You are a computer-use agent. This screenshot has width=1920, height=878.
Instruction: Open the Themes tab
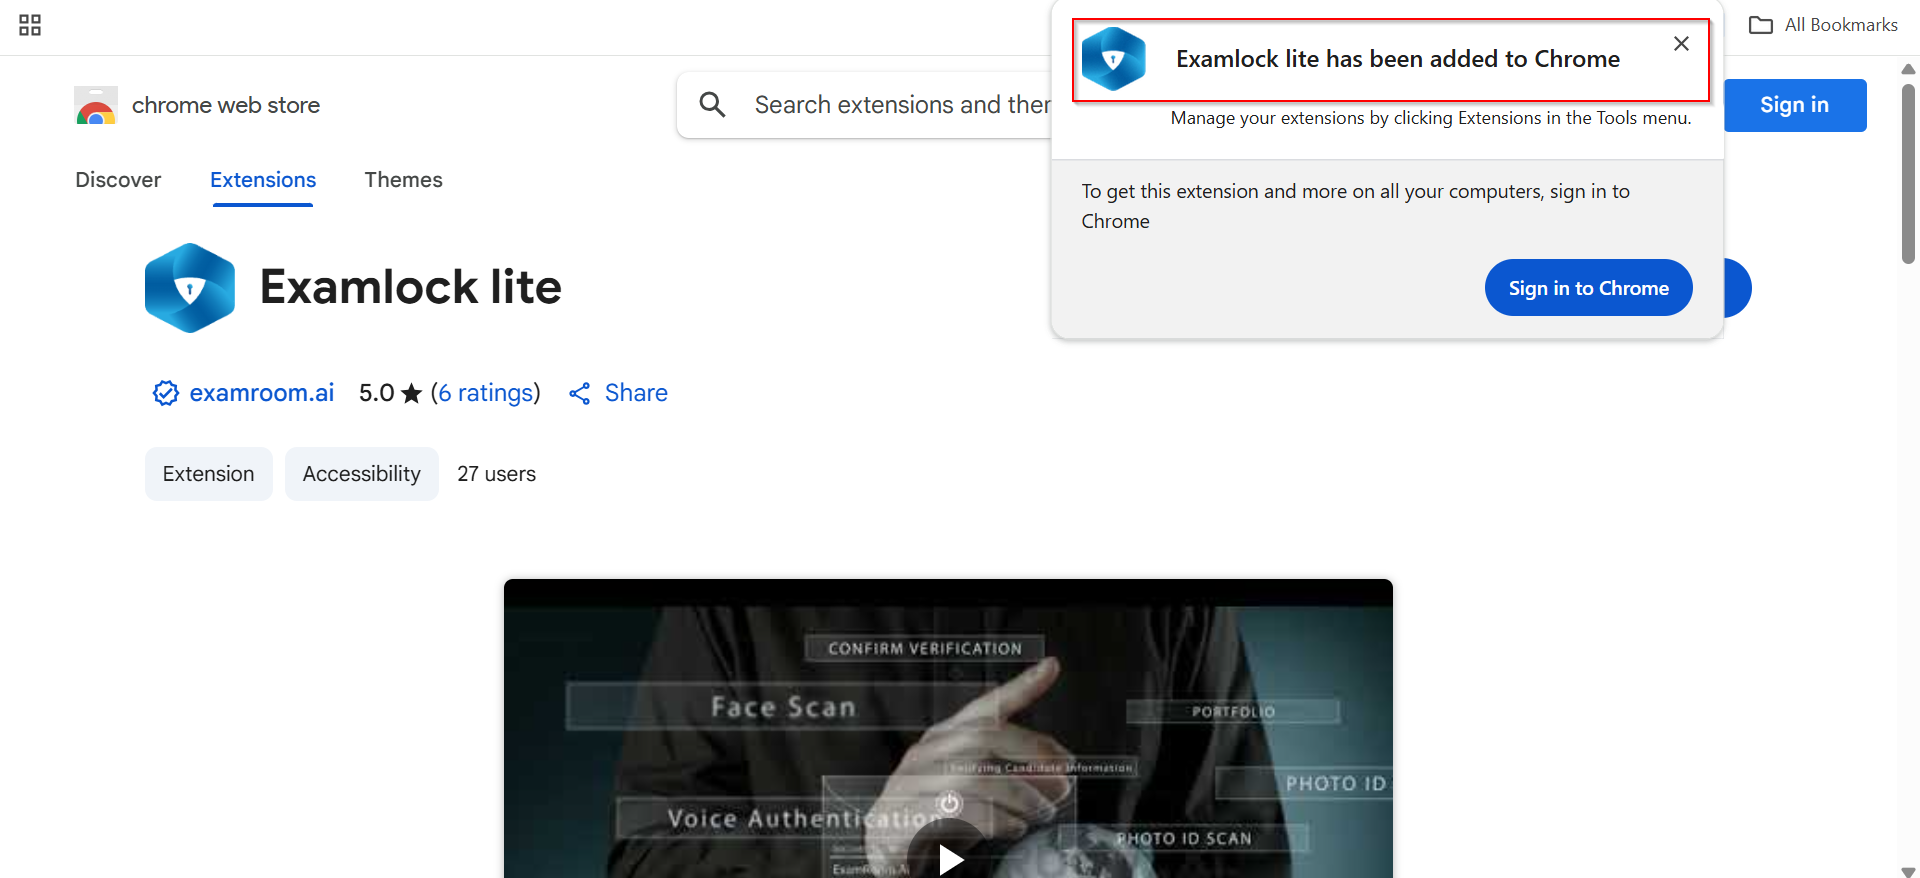pos(403,180)
